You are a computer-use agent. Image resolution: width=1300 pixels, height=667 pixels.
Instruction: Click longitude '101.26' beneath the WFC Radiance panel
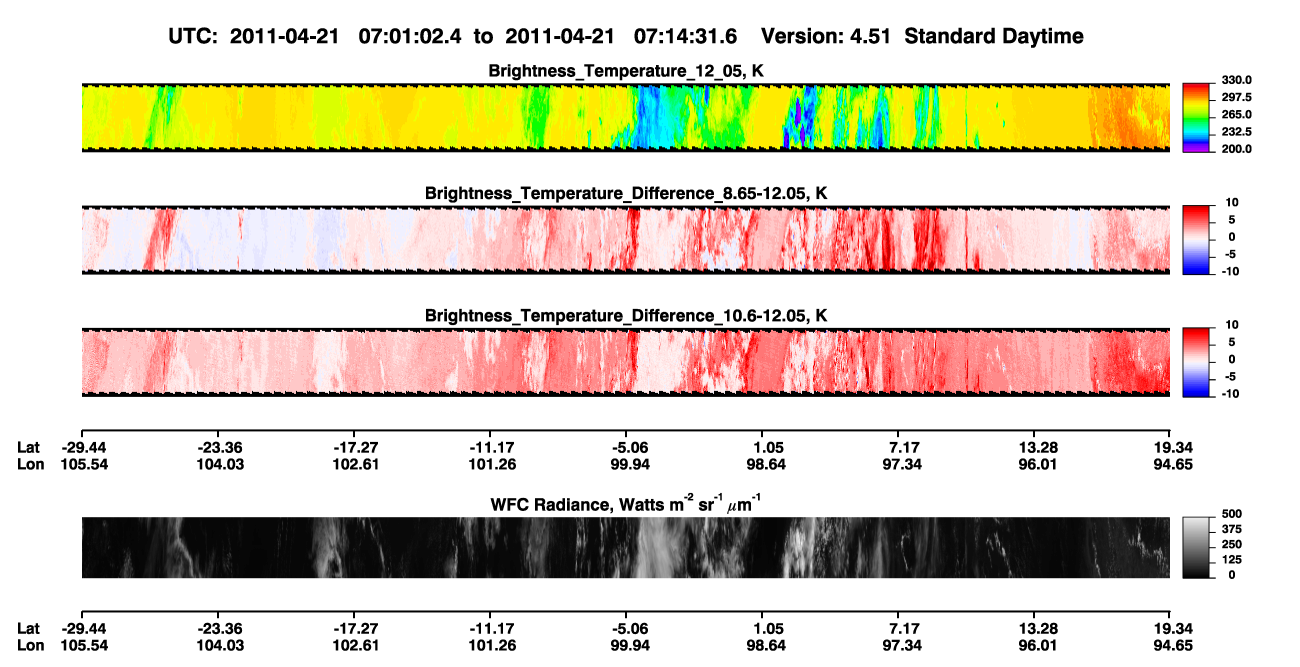pos(490,645)
